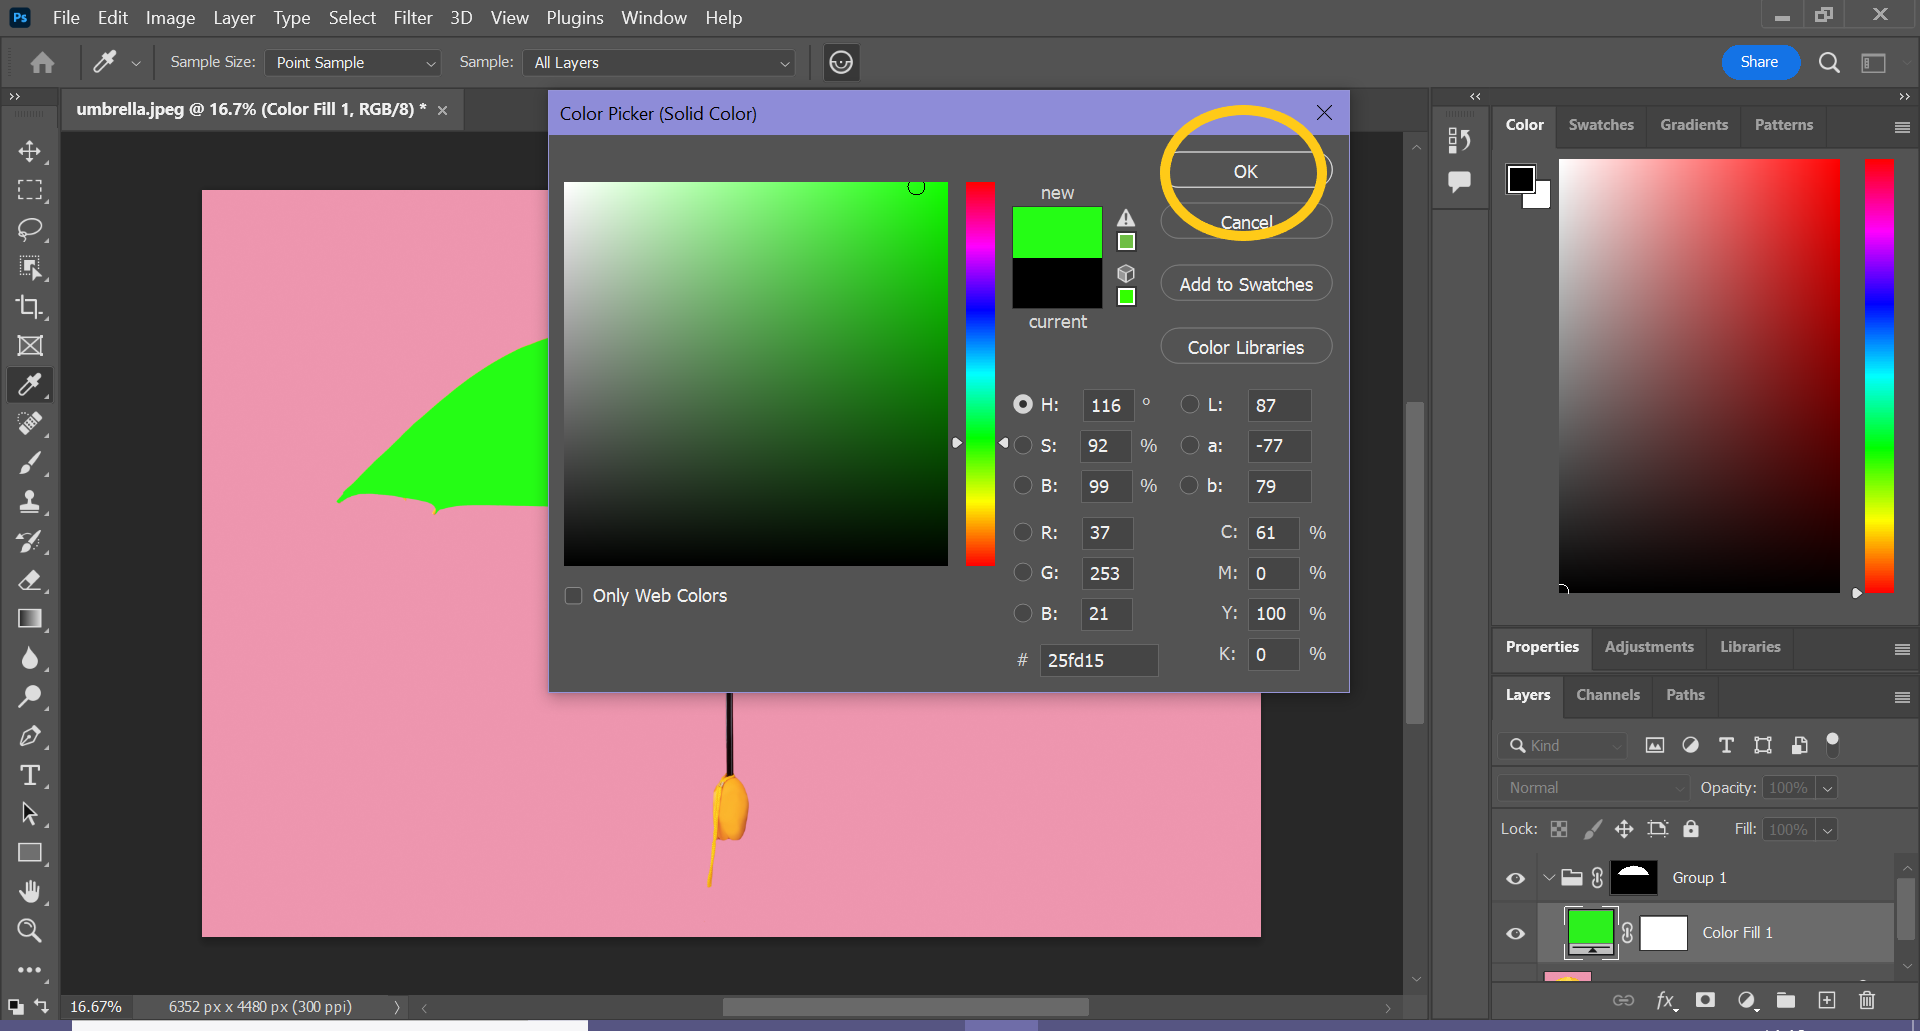Open the layer Kind filter dropdown
Screen dimensions: 1920x1031
pos(1563,746)
